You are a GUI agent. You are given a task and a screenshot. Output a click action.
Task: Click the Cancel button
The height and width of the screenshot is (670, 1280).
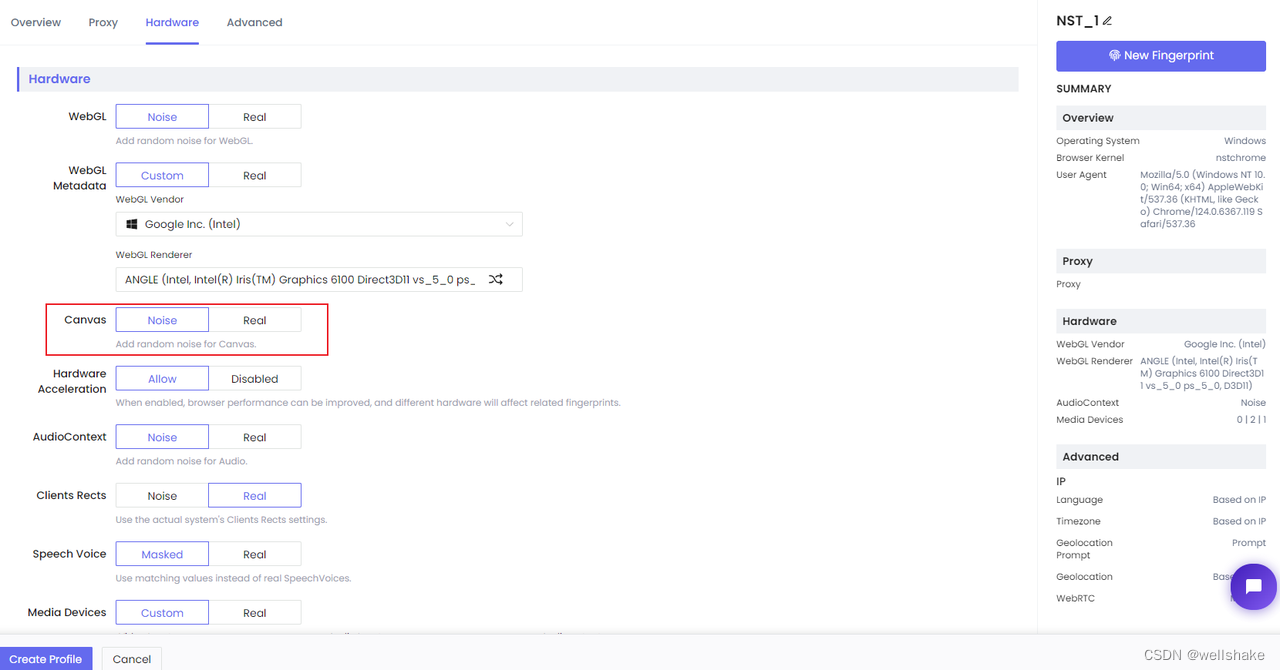tap(132, 659)
